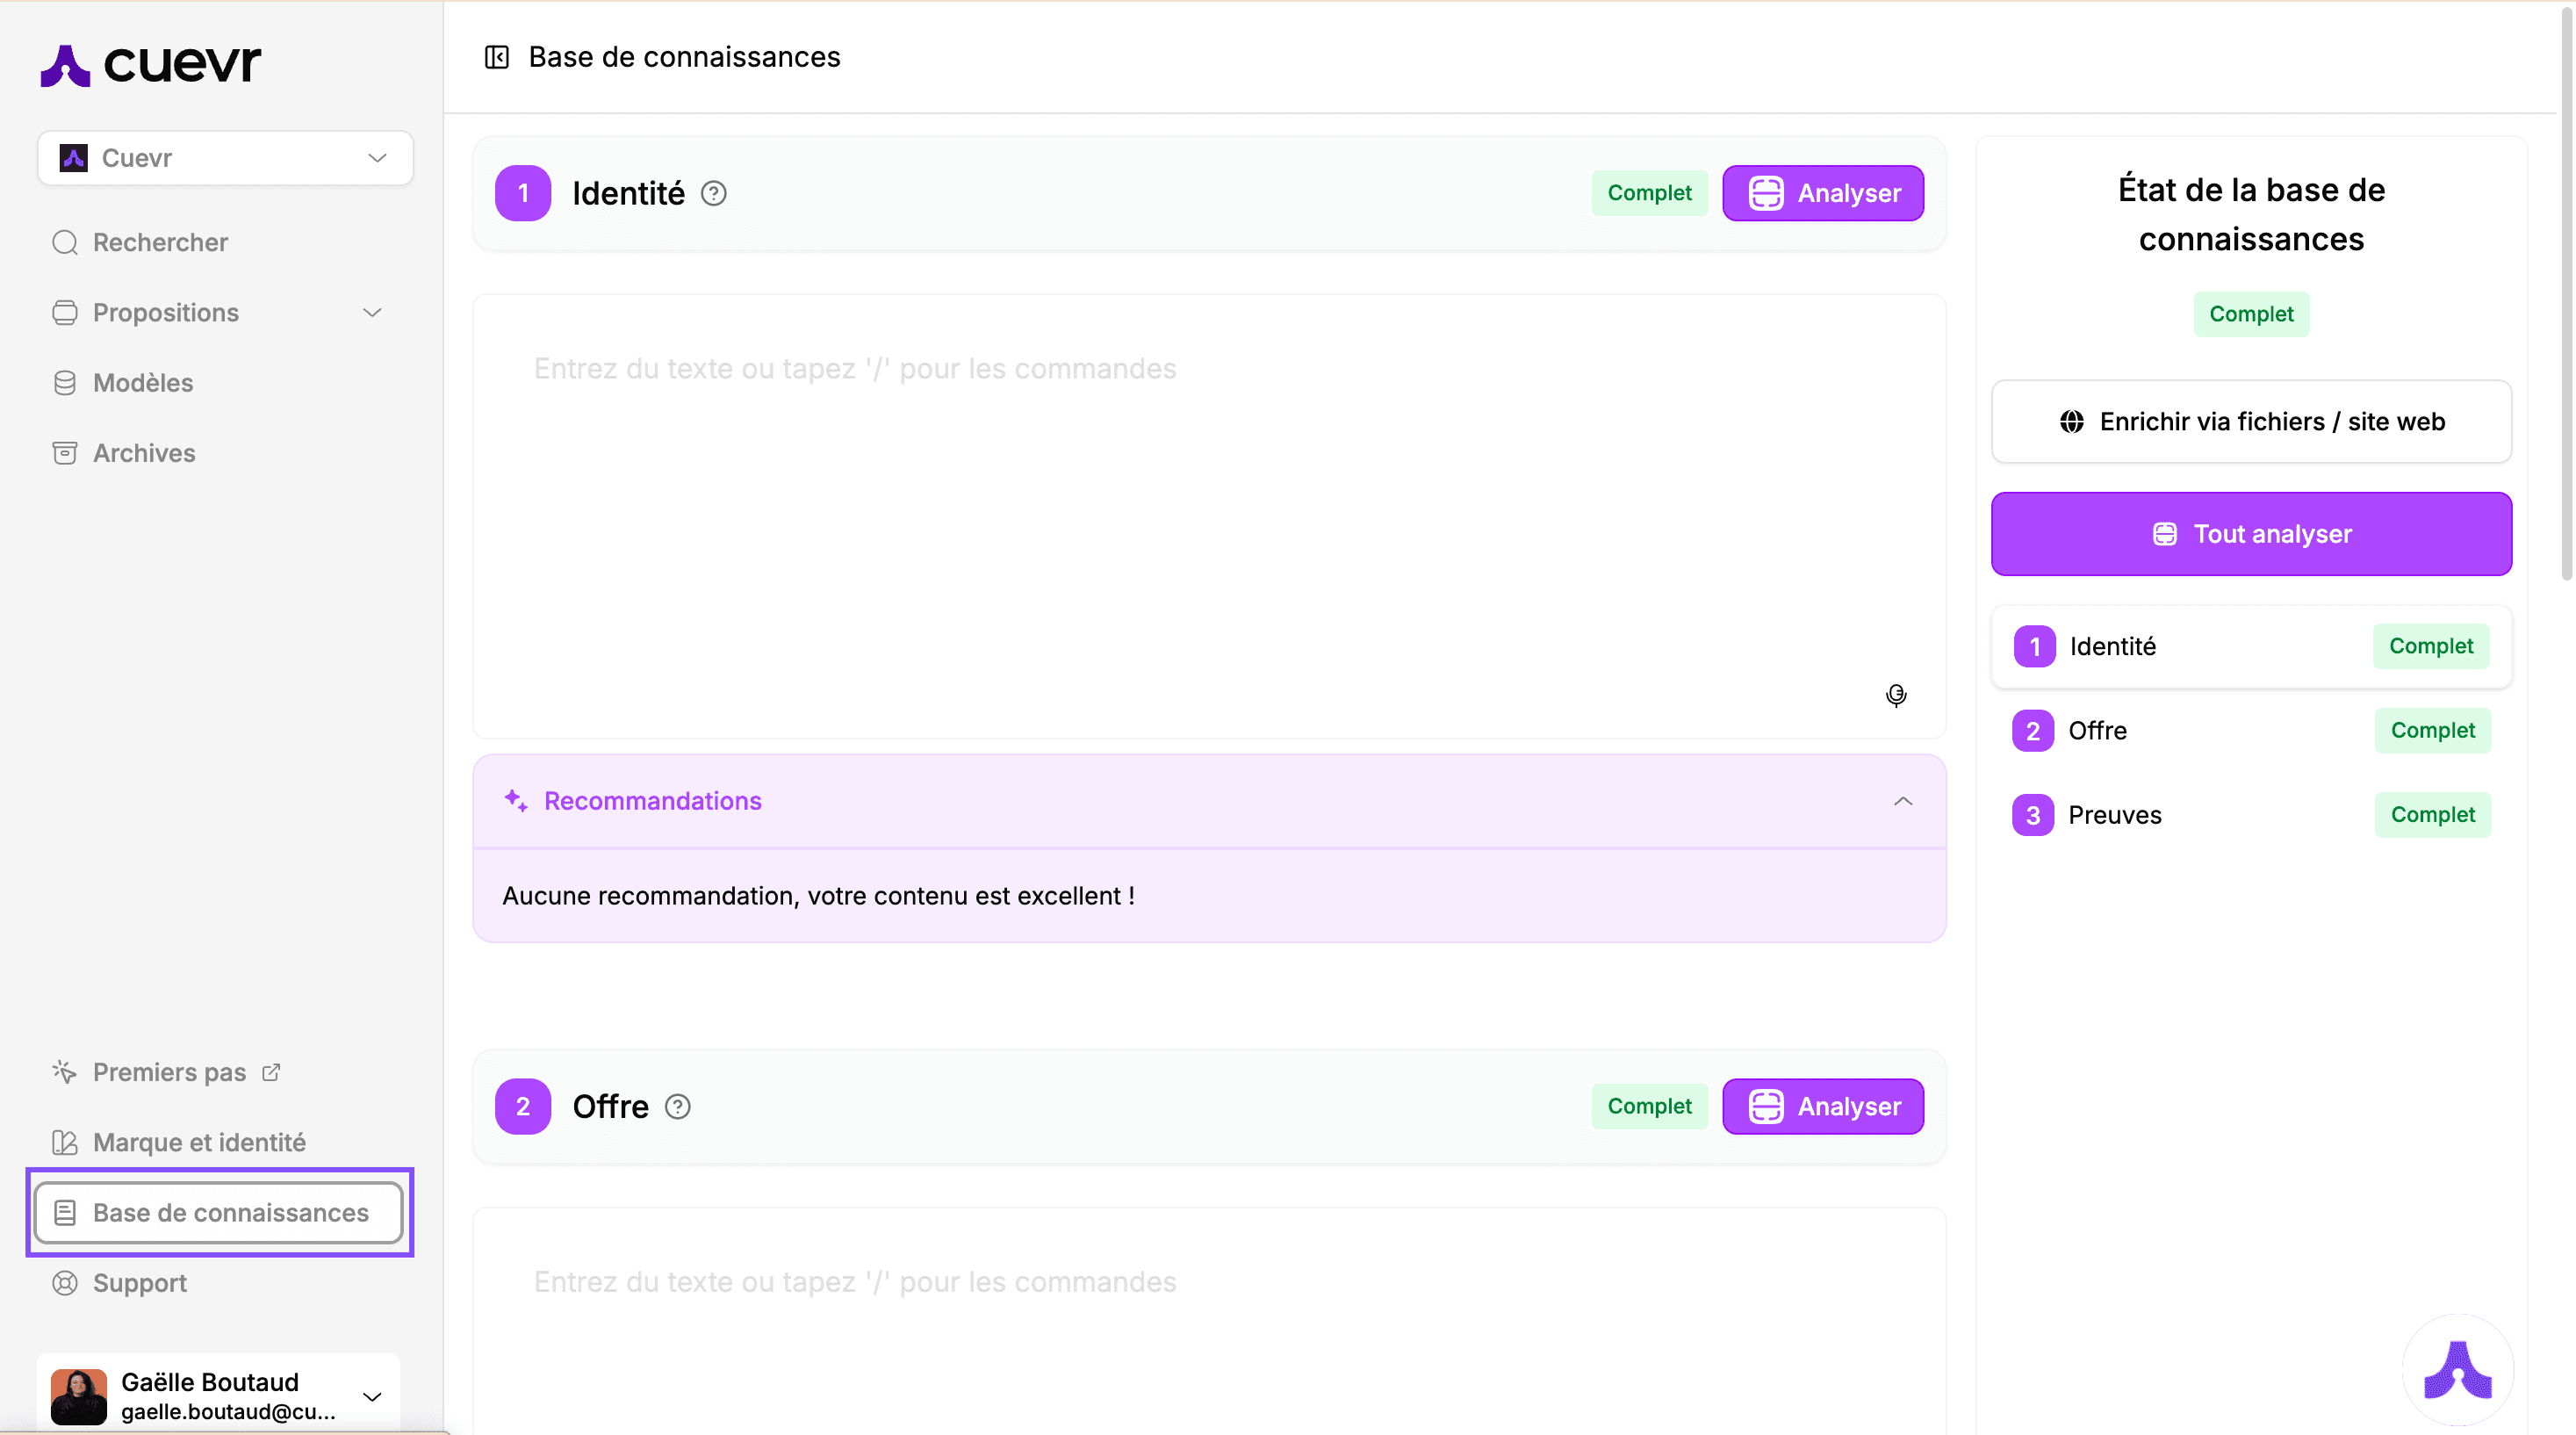Click the microphone icon in the Identité text area
Screen dimensions: 2576x1435
point(1895,695)
